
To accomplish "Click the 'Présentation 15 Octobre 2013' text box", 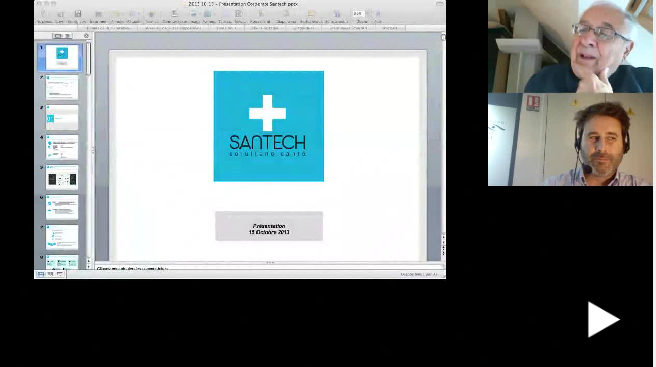I will tap(269, 226).
